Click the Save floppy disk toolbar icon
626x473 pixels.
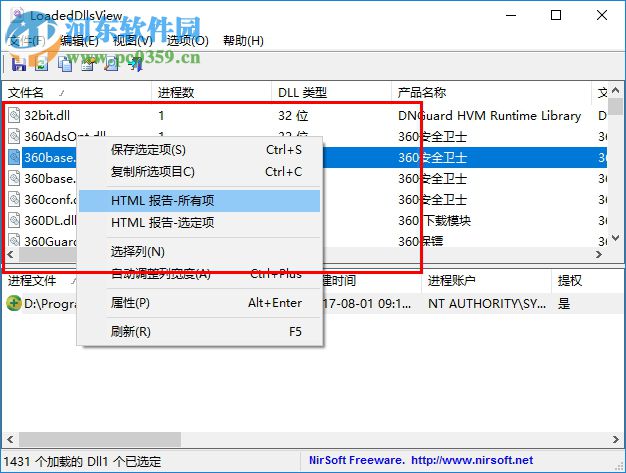(18, 64)
